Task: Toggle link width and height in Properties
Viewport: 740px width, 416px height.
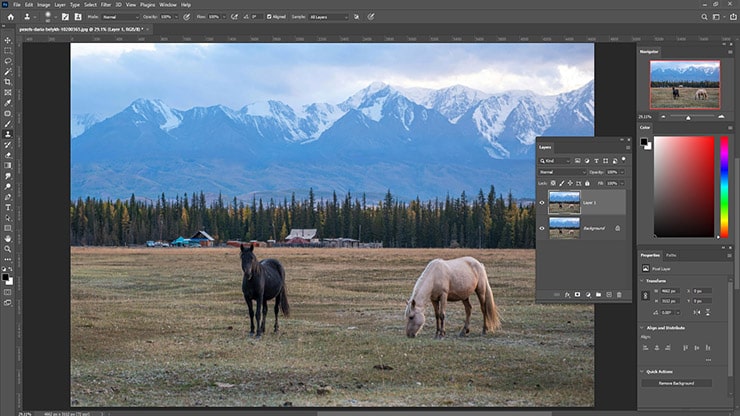Action: point(645,296)
